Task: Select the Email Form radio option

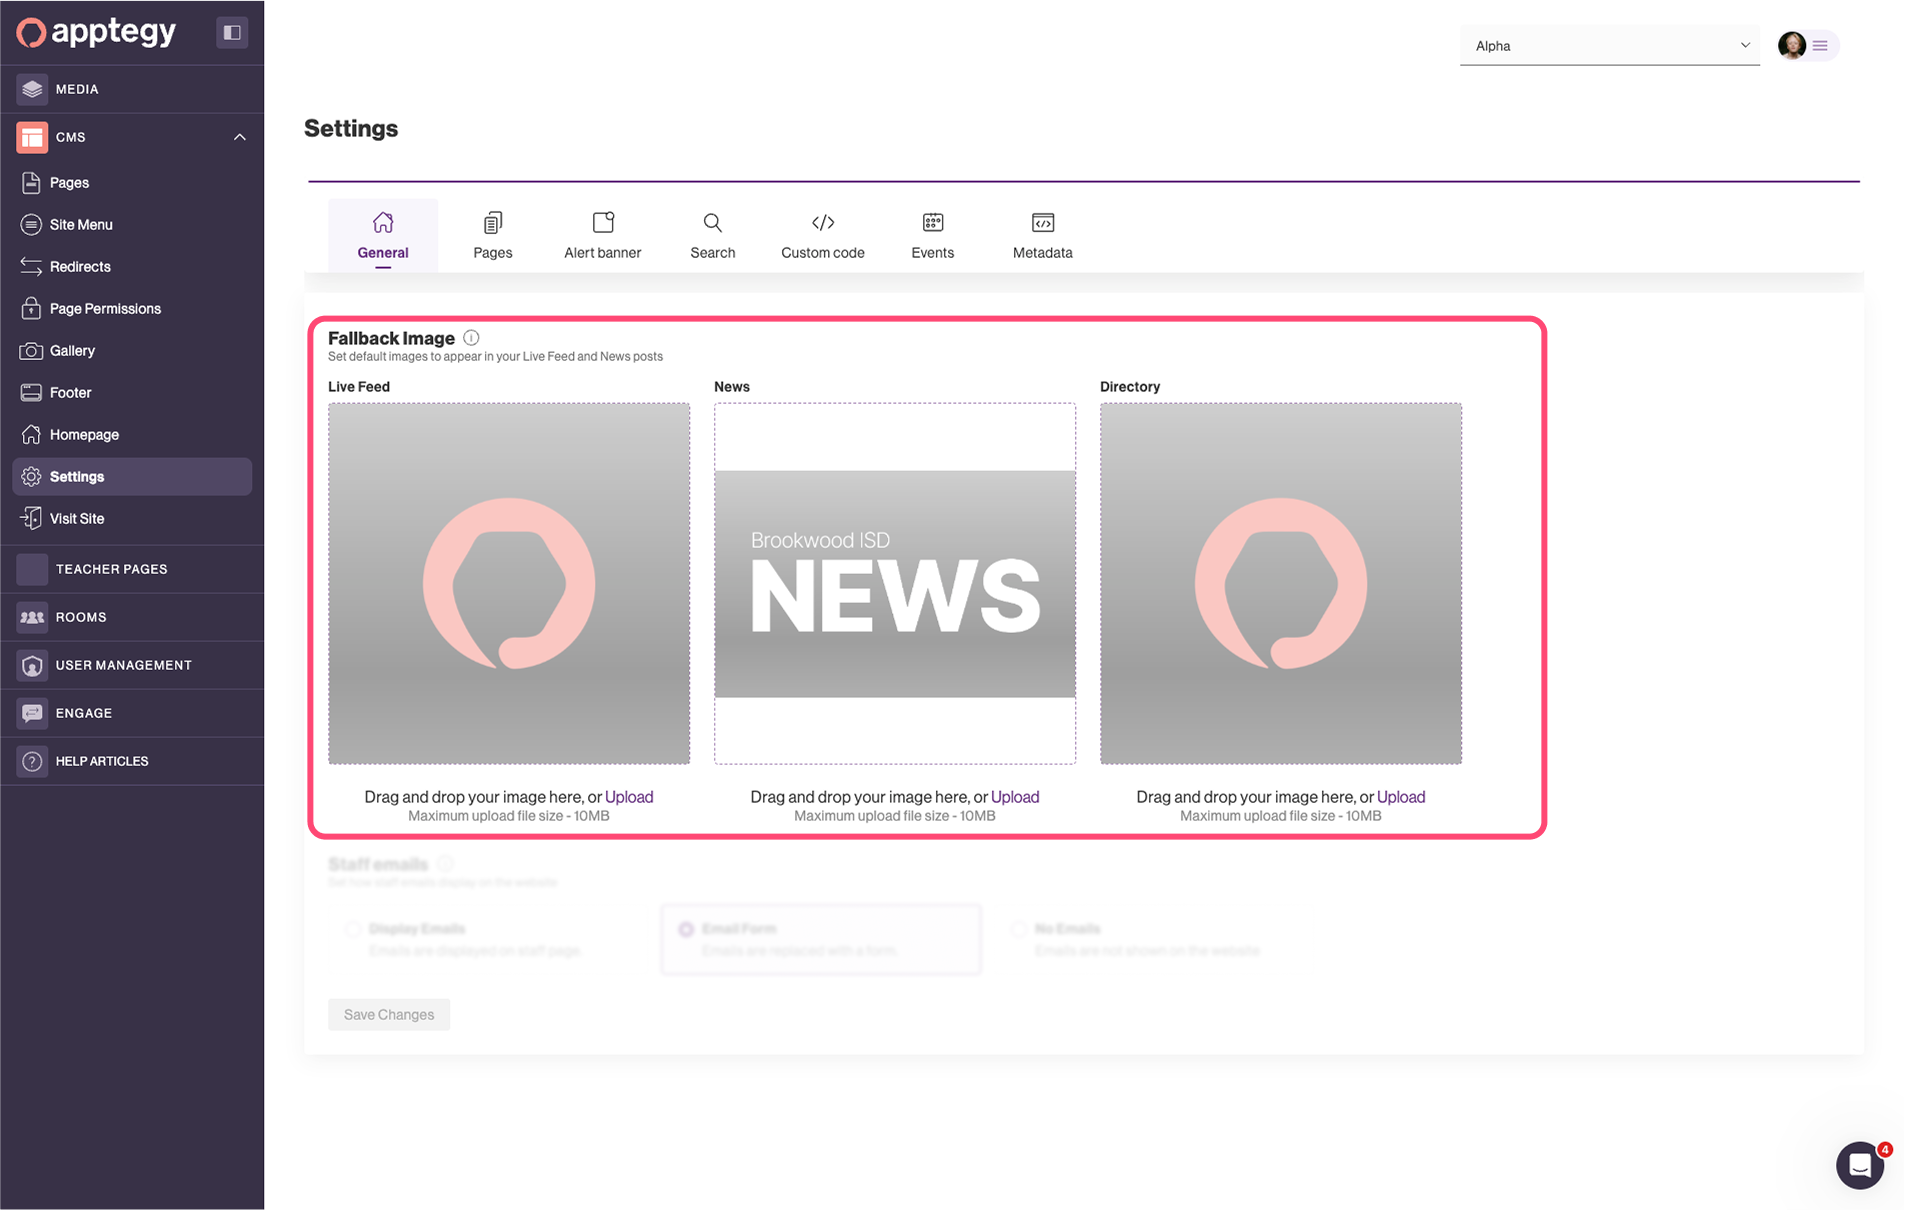Action: click(x=686, y=929)
